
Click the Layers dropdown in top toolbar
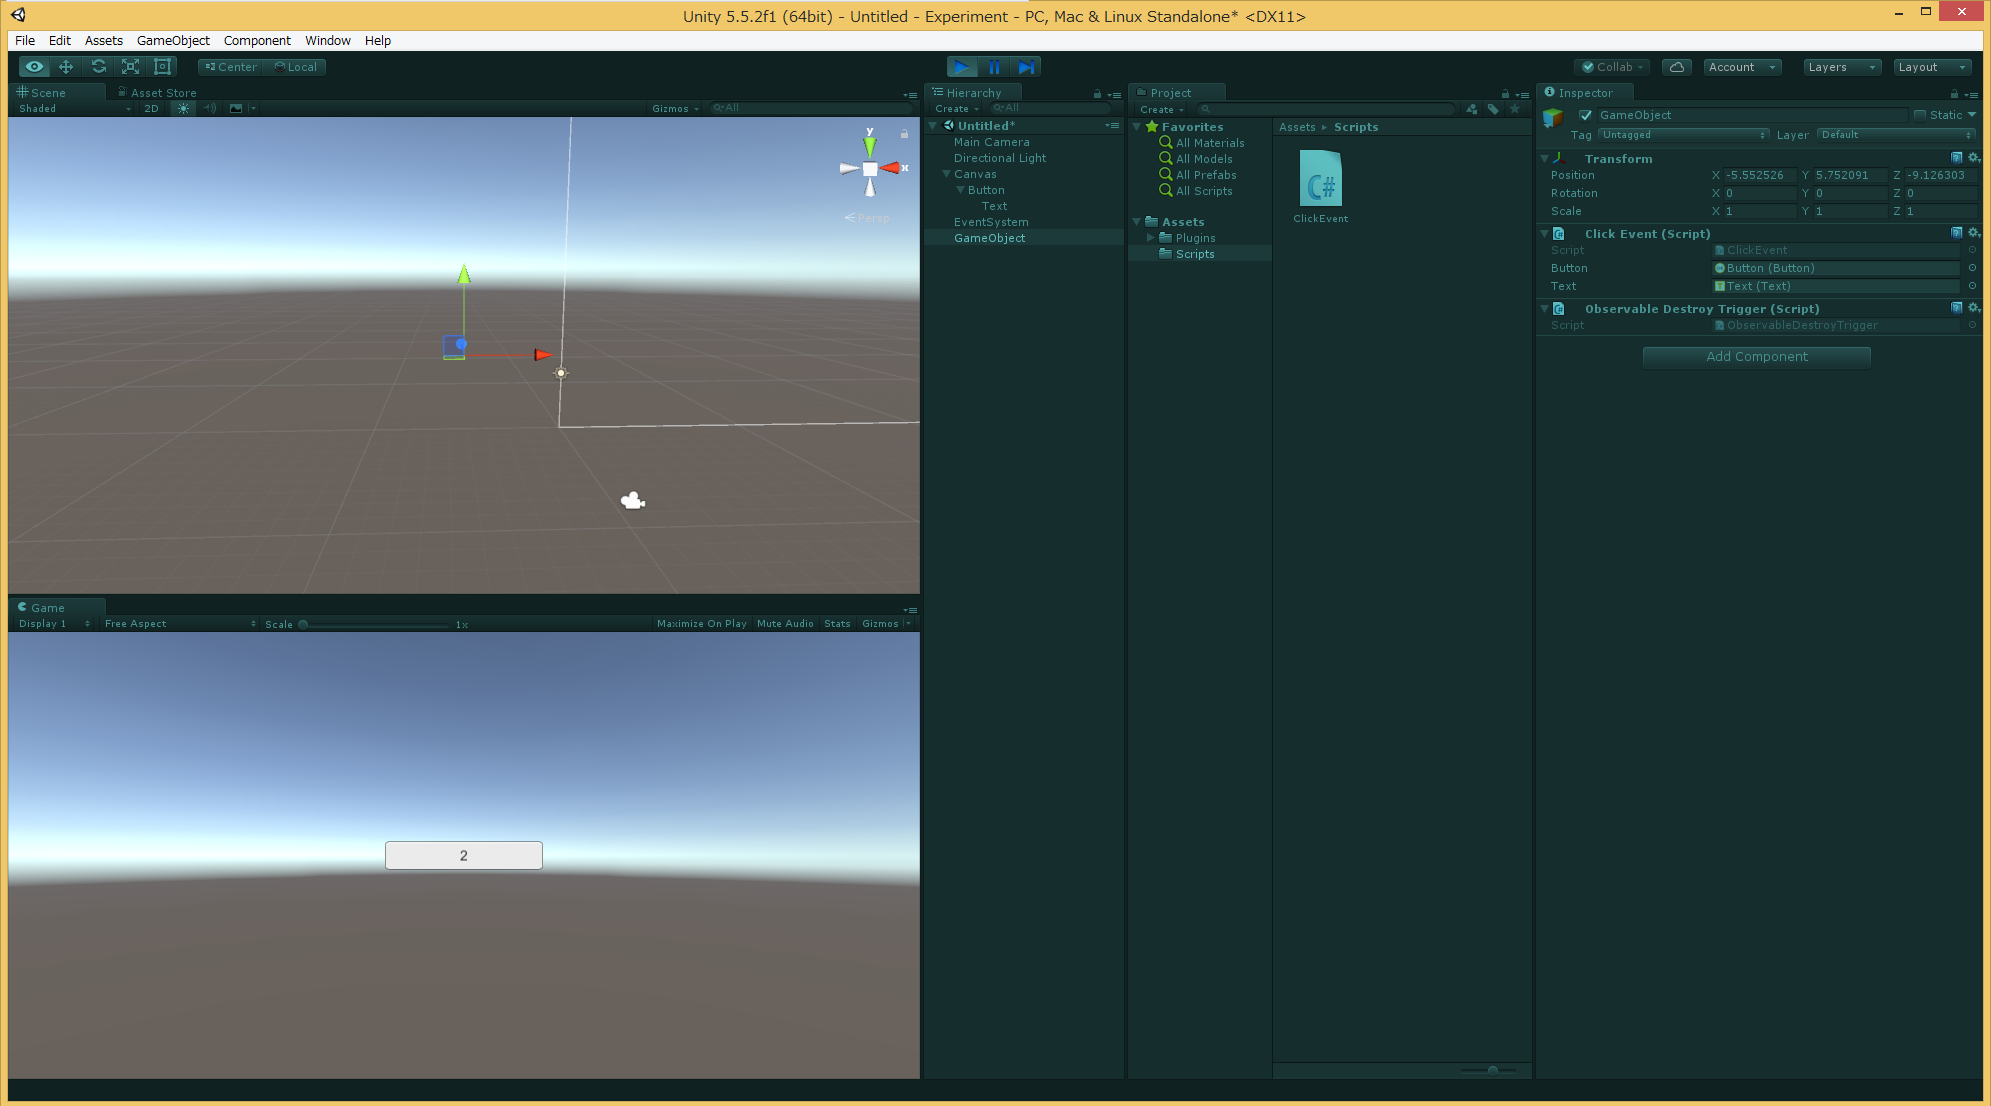(x=1840, y=65)
